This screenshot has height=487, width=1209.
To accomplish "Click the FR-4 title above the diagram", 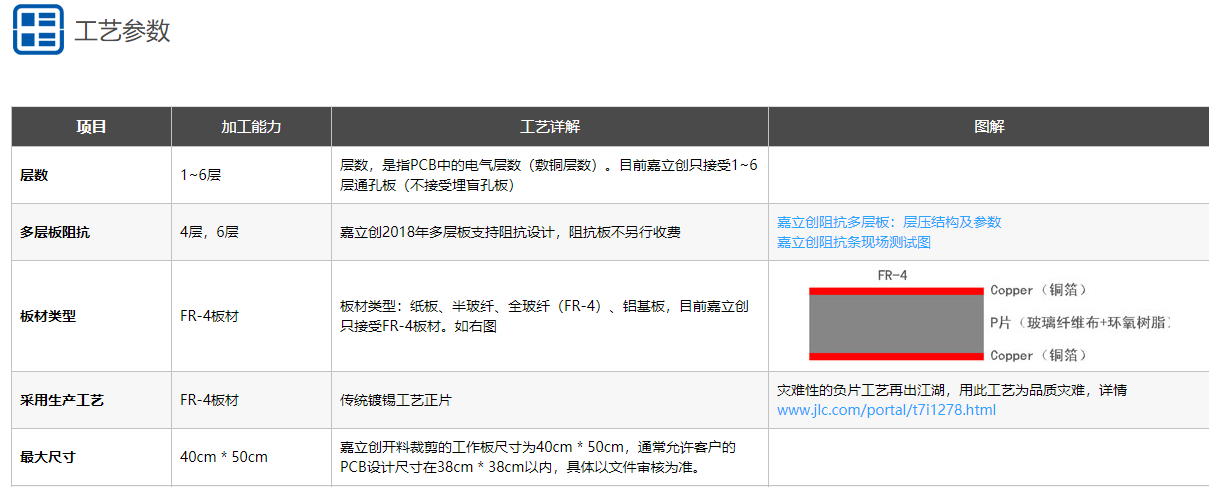I will point(893,274).
